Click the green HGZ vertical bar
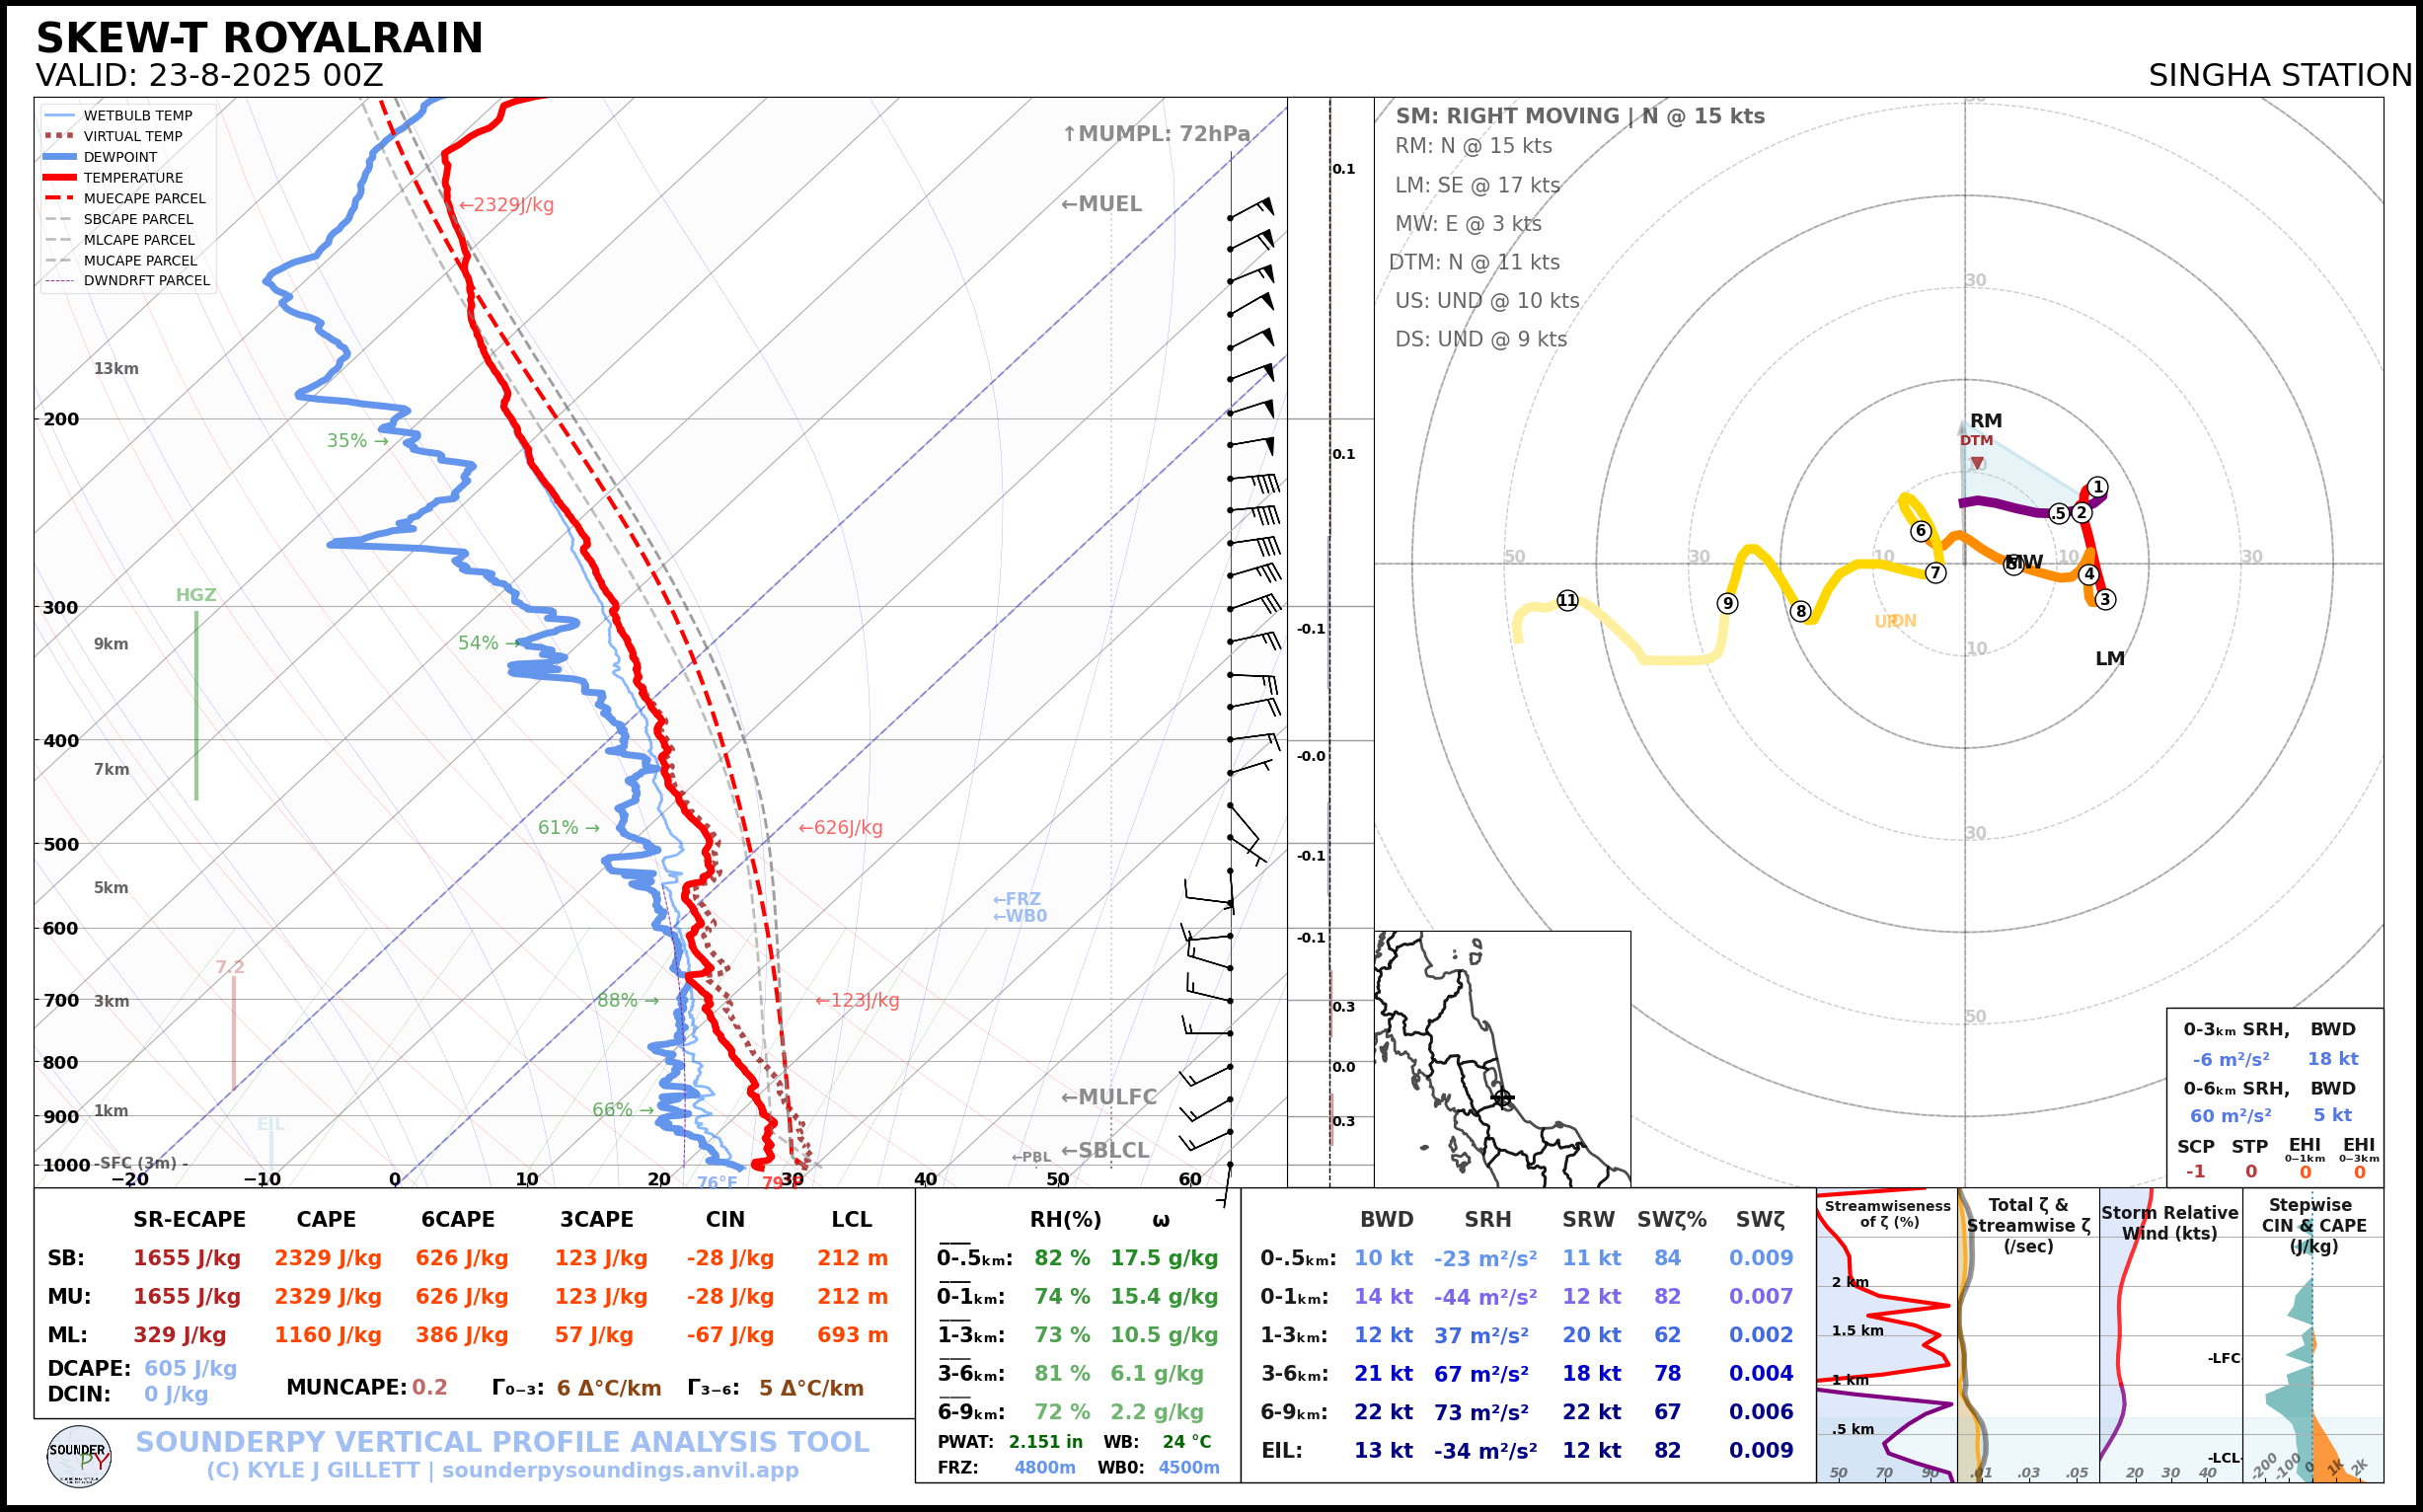The height and width of the screenshot is (1512, 2423). click(196, 705)
